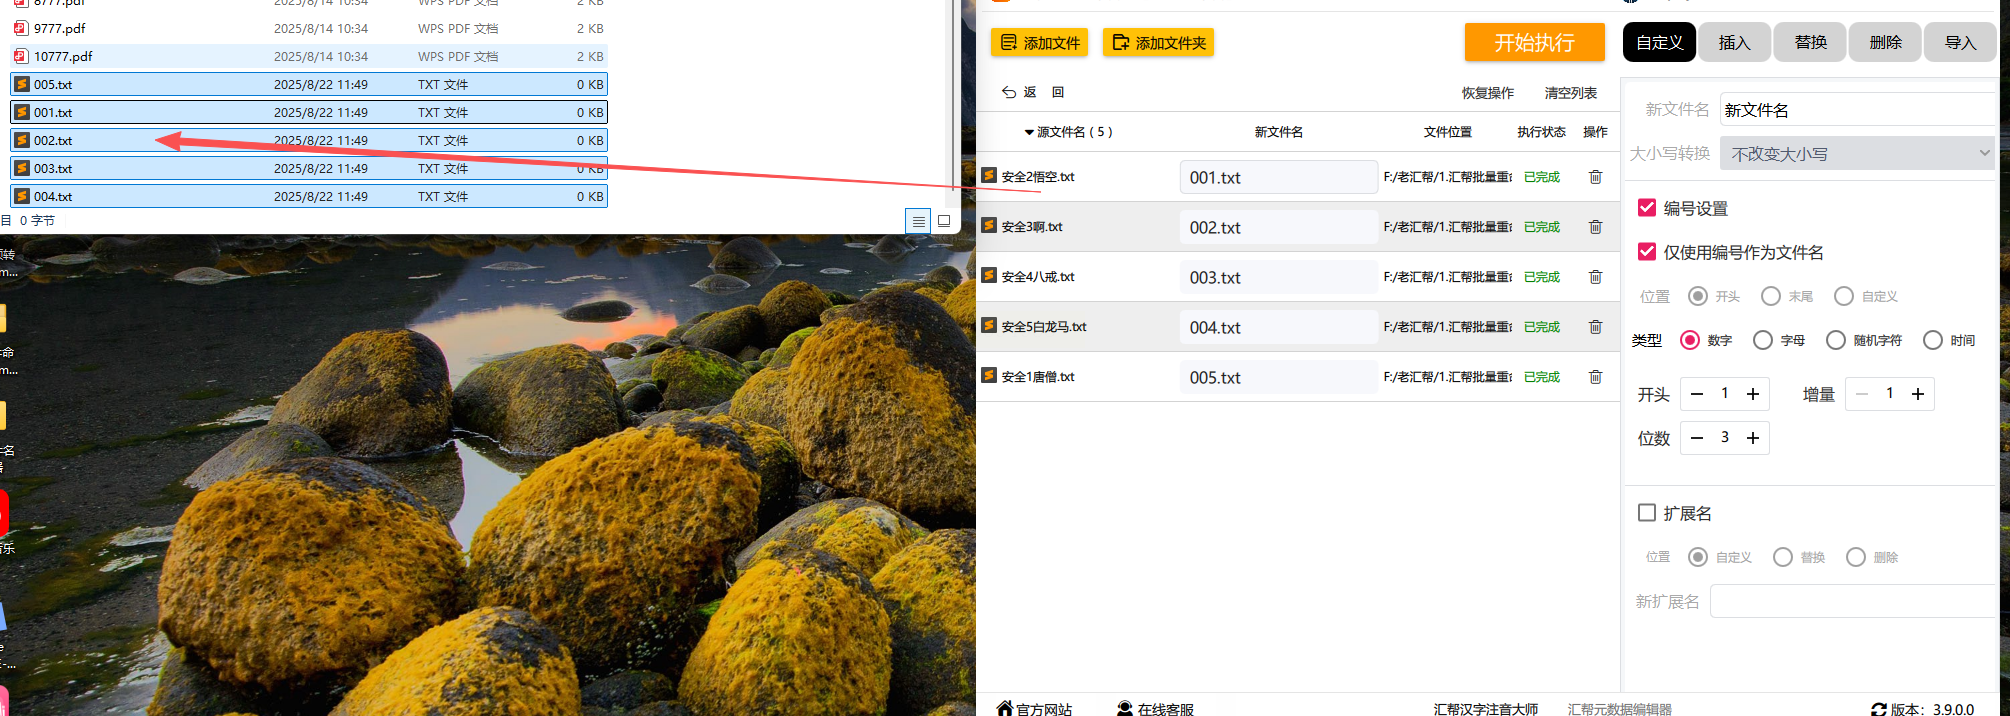Decrease the 开头 start number

[1697, 394]
